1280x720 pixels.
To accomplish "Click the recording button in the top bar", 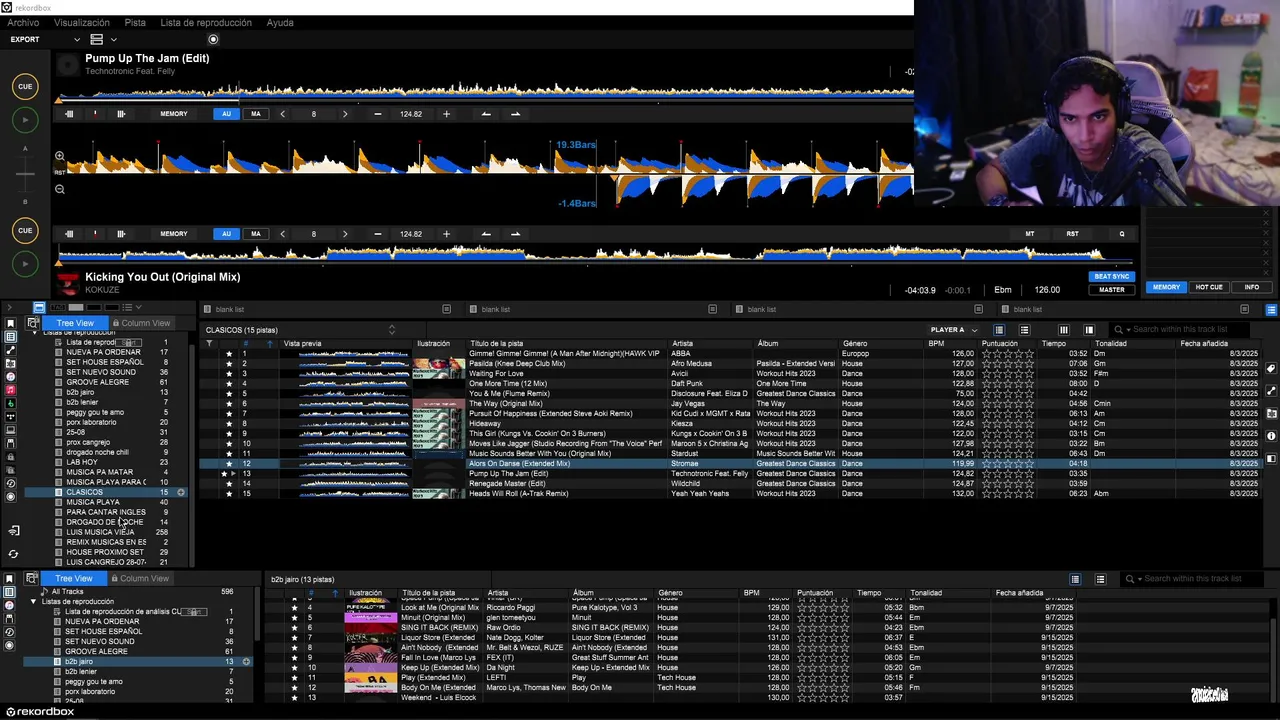I will point(213,40).
